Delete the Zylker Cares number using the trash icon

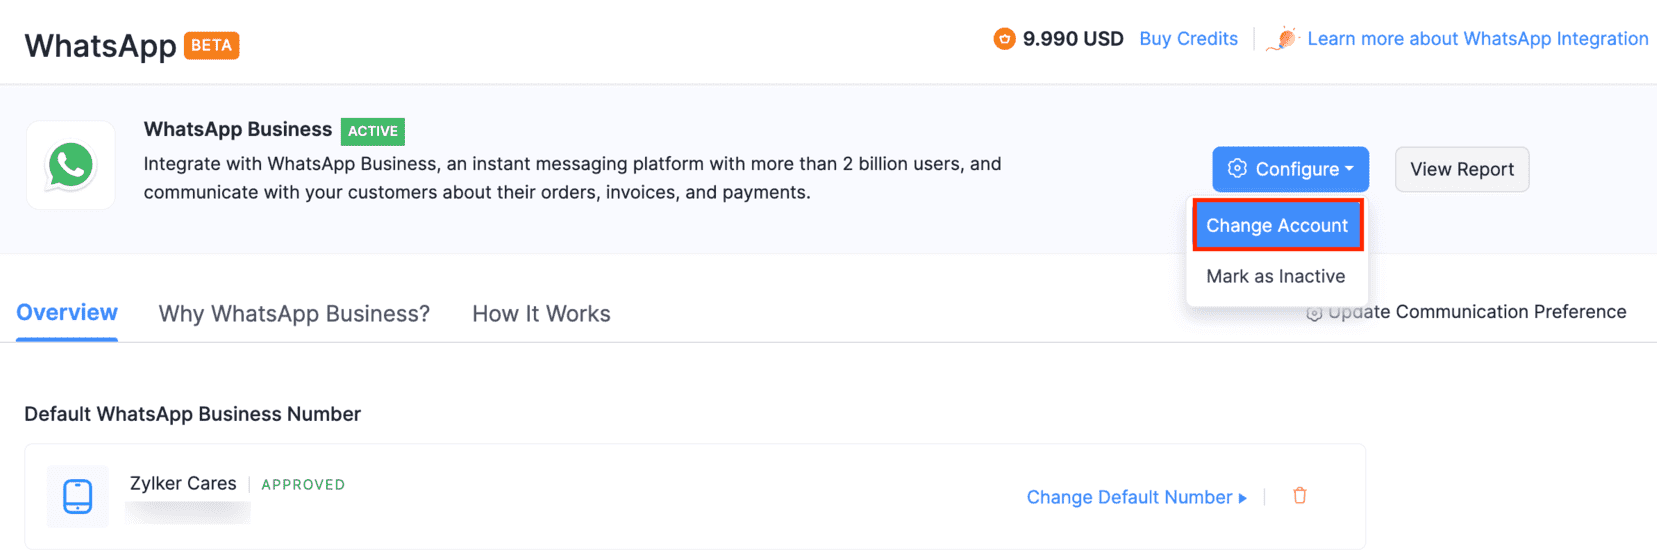pos(1299,496)
